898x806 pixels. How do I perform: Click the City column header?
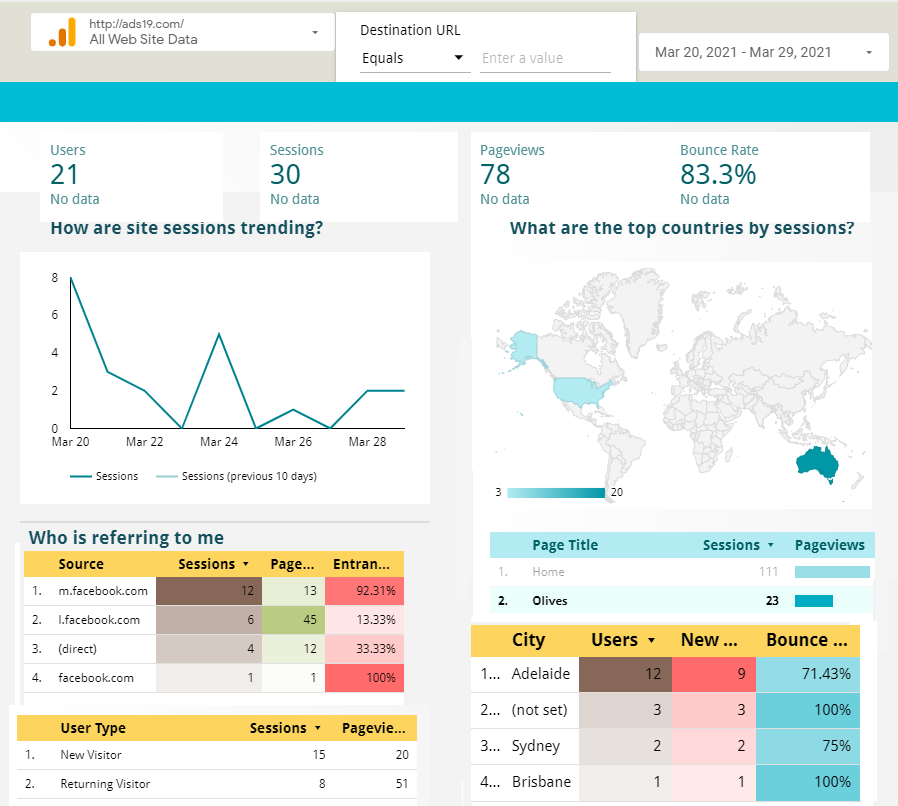pyautogui.click(x=528, y=640)
